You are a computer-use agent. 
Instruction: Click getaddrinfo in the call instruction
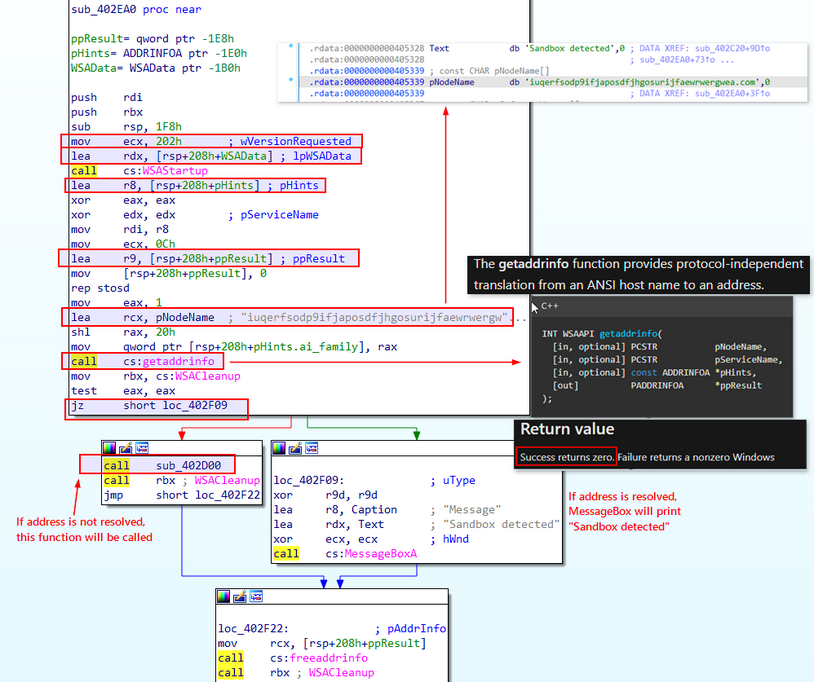coord(178,361)
